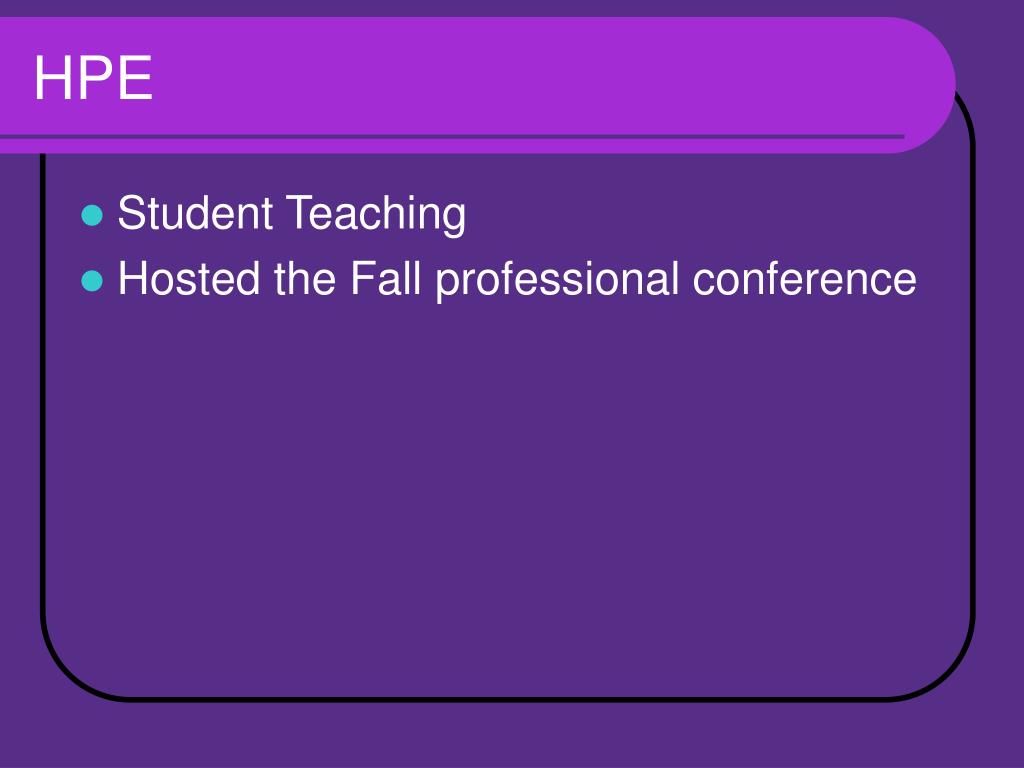Click the word Teaching in first bullet
Screen dimensions: 1024x768
(376, 214)
